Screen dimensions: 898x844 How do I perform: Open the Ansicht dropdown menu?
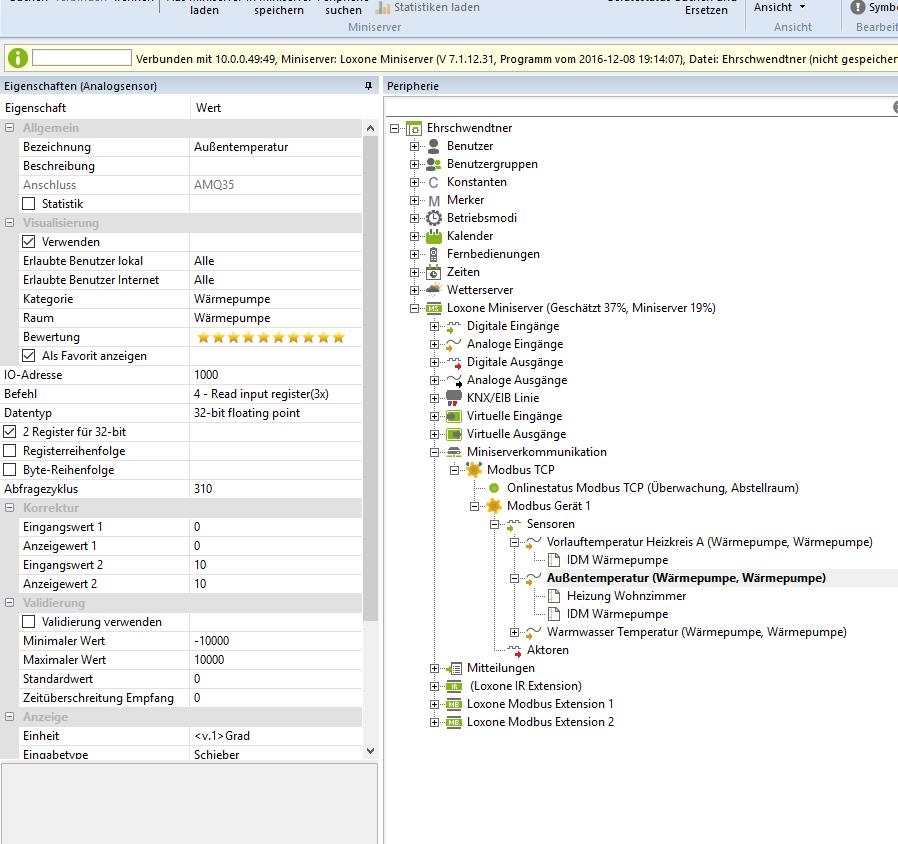pyautogui.click(x=780, y=7)
